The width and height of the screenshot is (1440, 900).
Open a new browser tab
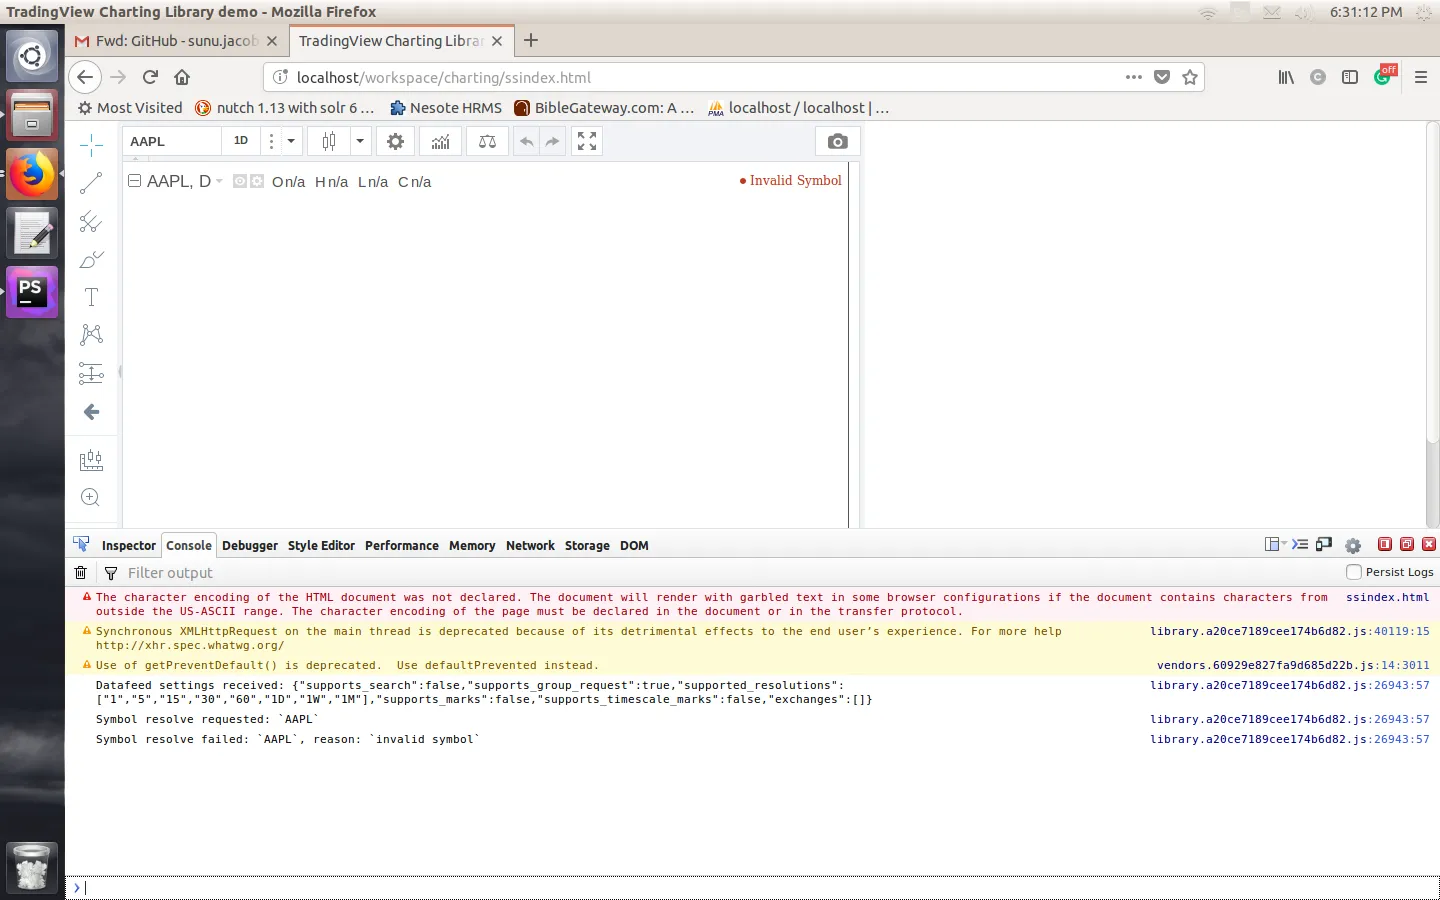tap(531, 40)
